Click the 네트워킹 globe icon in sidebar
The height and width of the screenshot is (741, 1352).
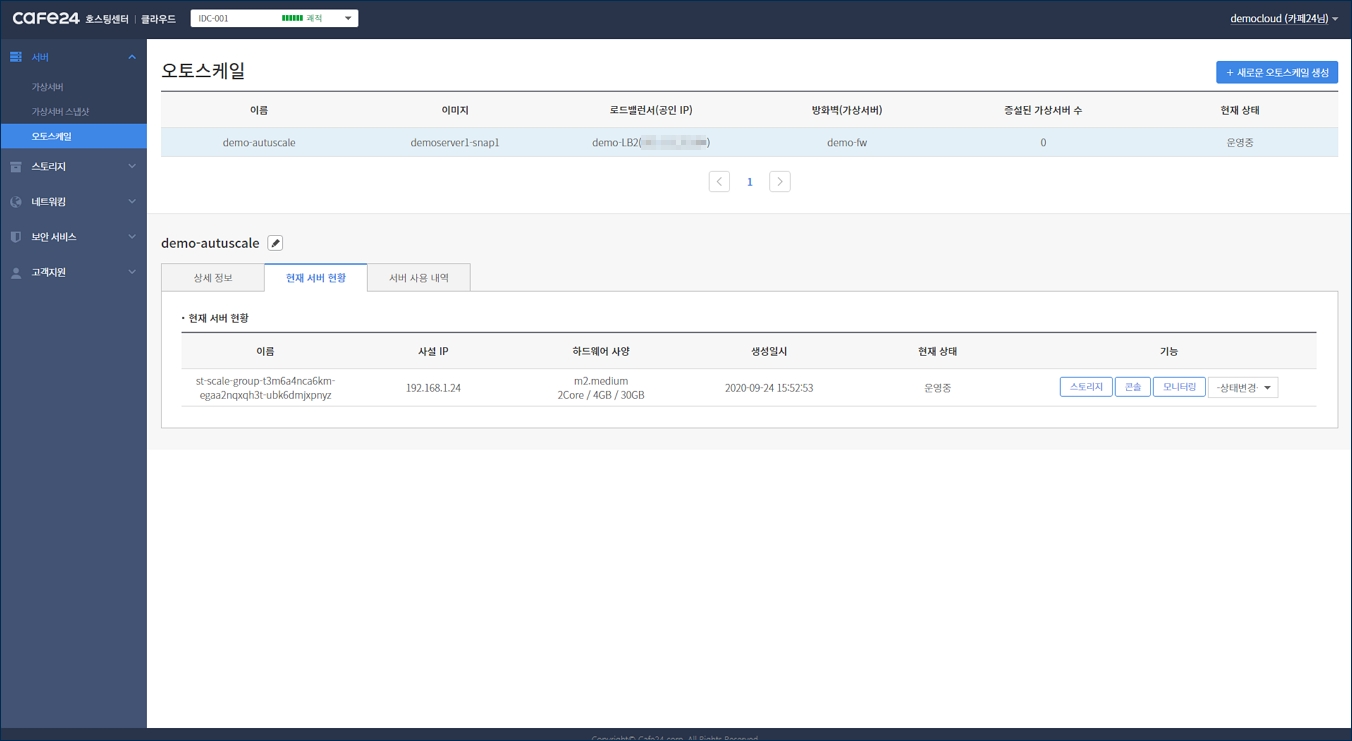pyautogui.click(x=16, y=202)
